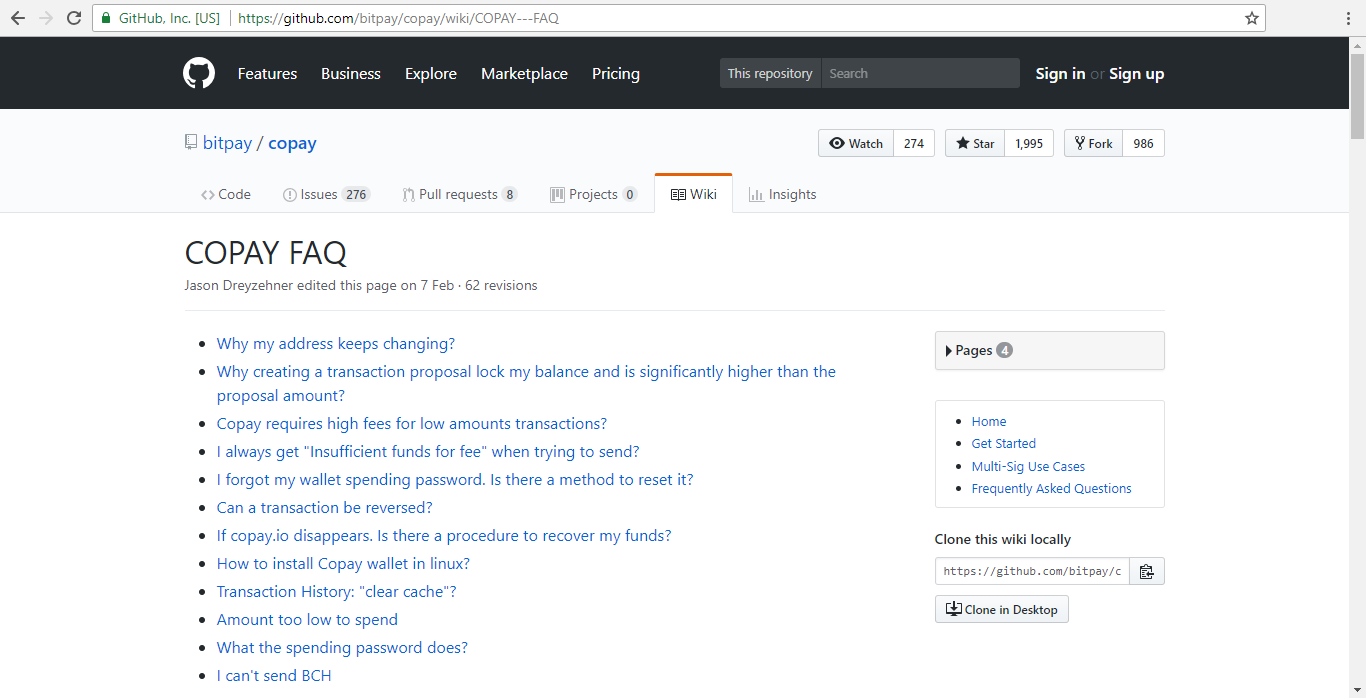Open the Get Started wiki page
The width and height of the screenshot is (1366, 698).
tap(1004, 443)
